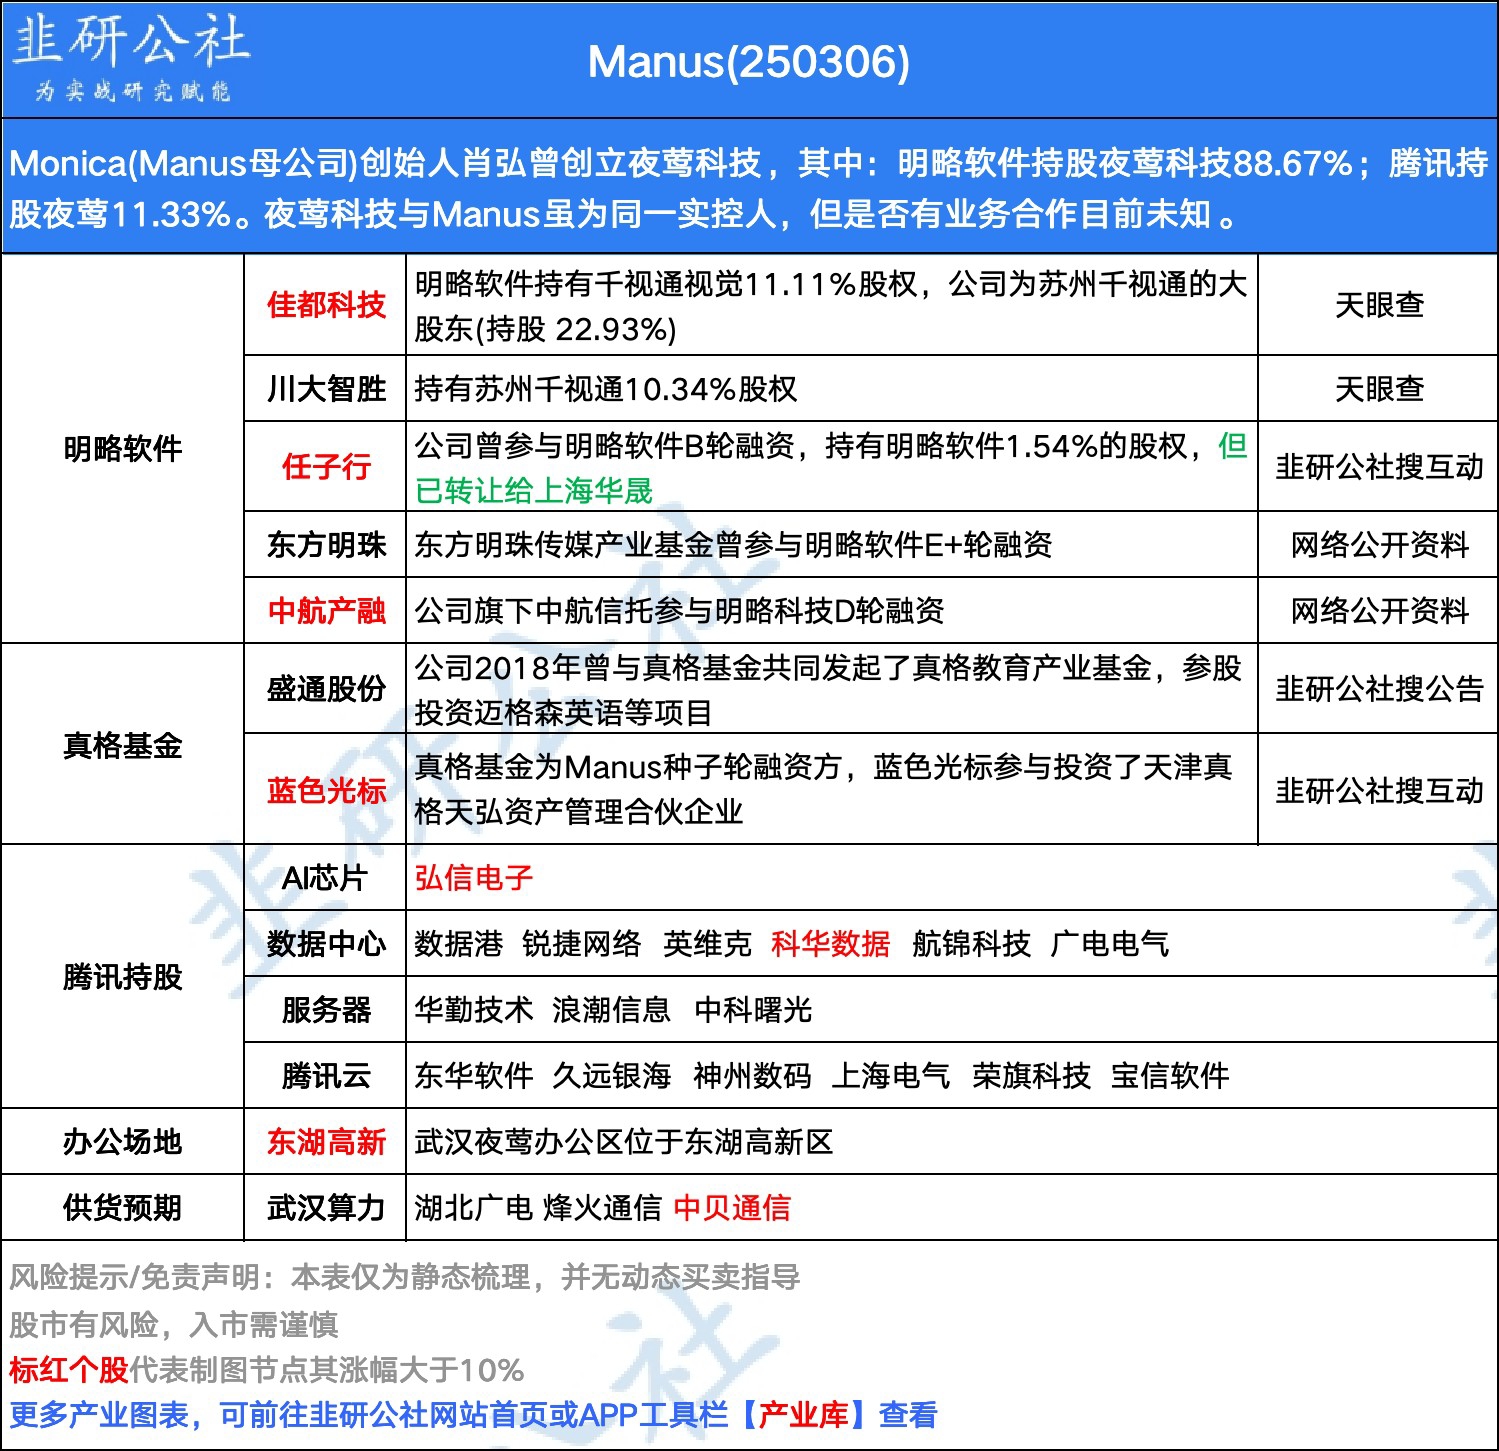Screen dimensions: 1499x1451
Task: Click the 东方明珠 stock name
Action: (x=326, y=545)
